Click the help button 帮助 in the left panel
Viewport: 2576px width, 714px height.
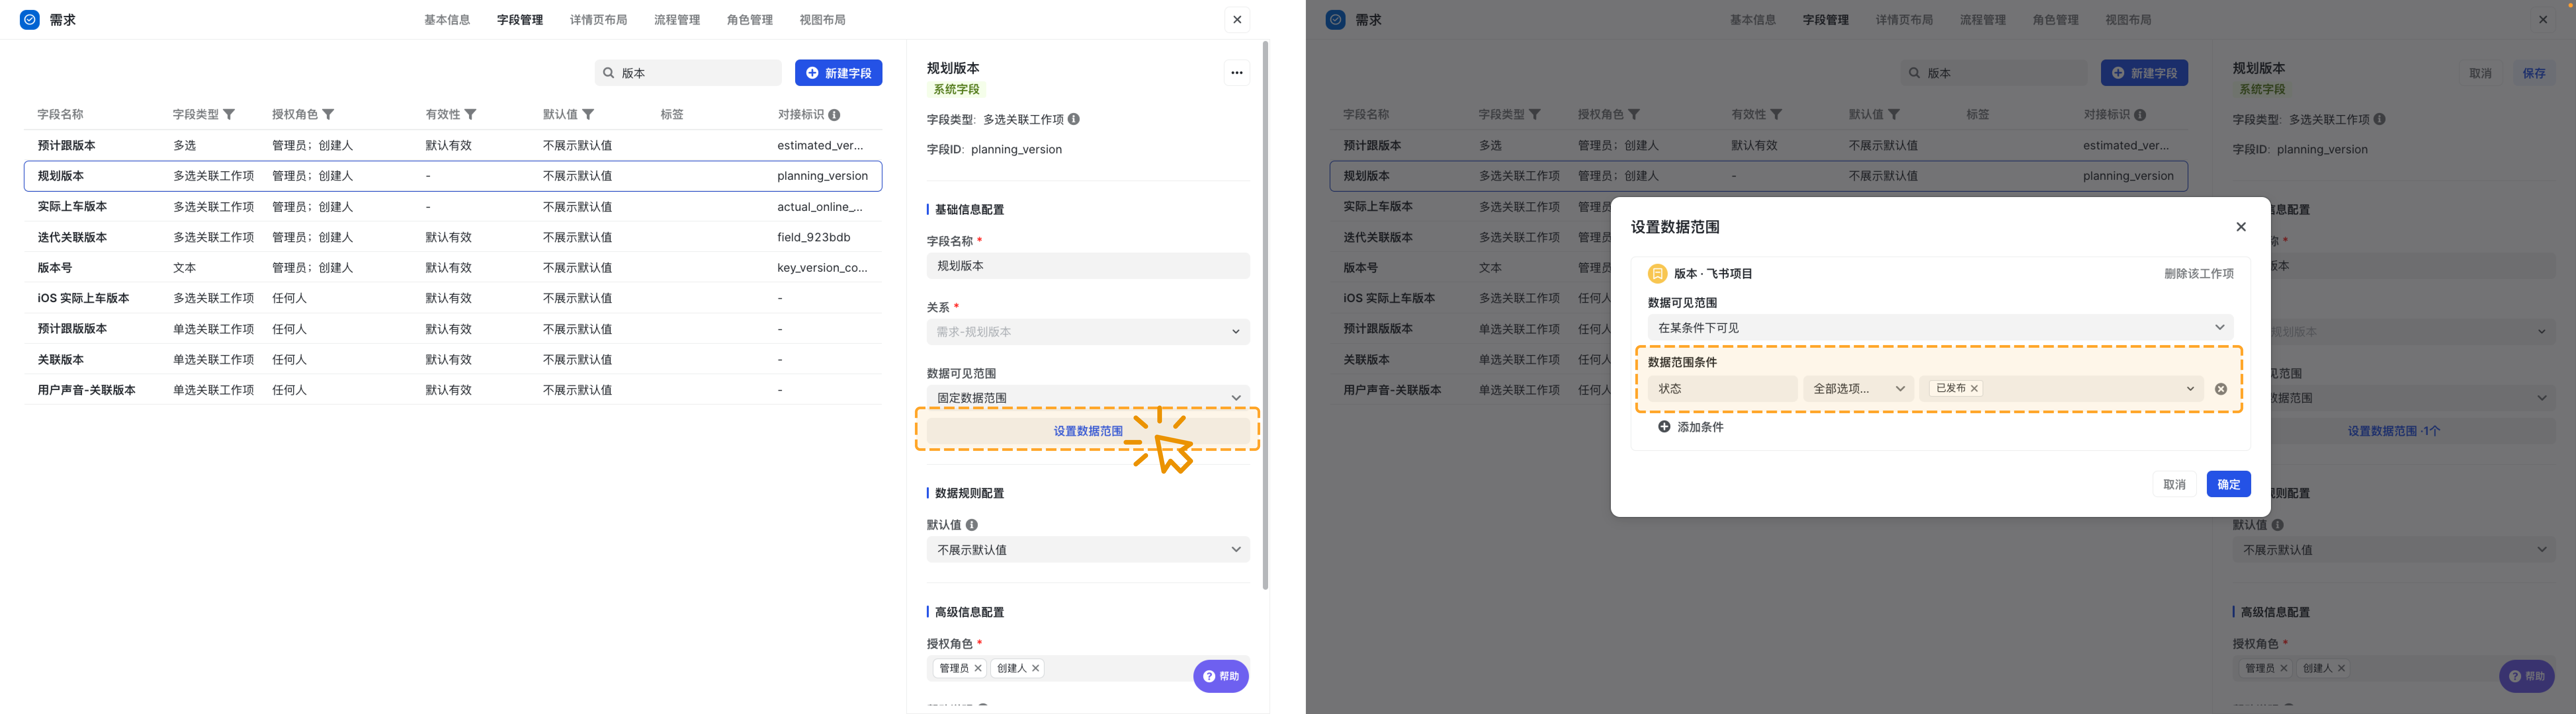click(1221, 676)
